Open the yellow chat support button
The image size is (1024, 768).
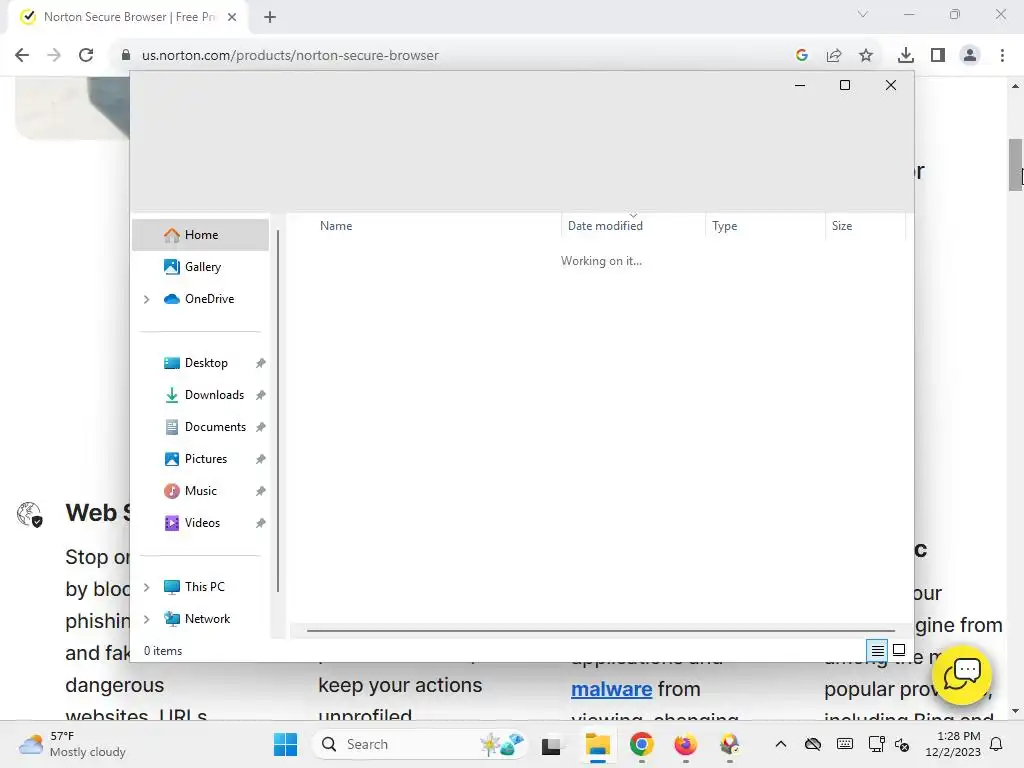tap(962, 675)
